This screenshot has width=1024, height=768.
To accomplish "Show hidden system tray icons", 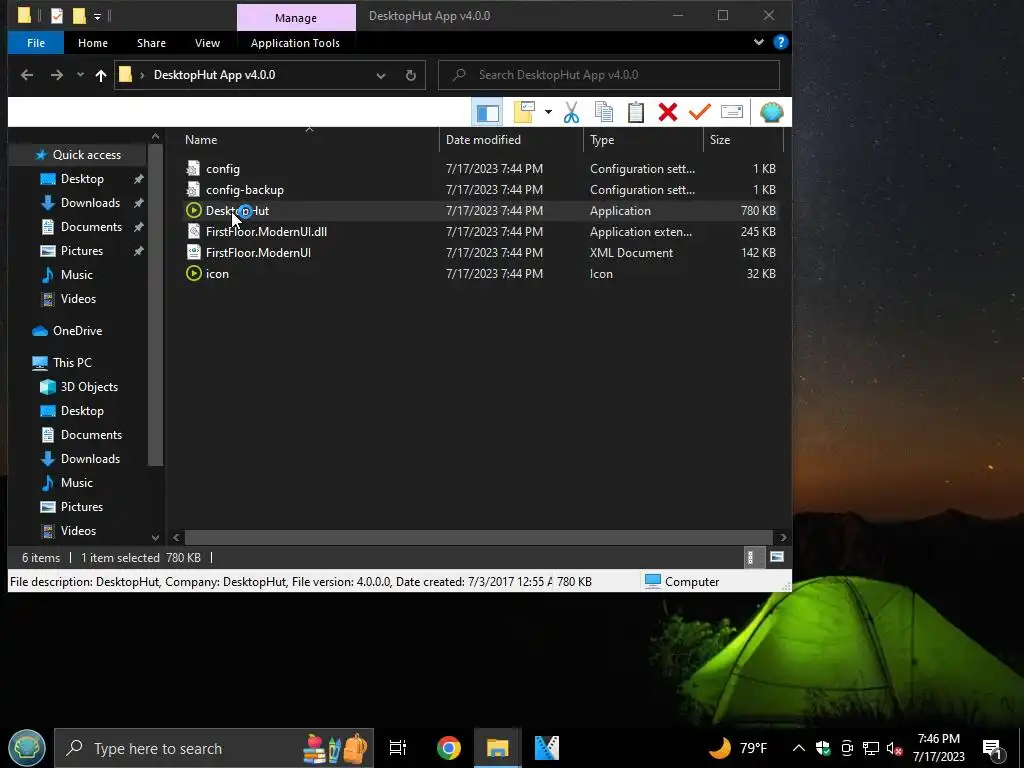I will click(799, 748).
